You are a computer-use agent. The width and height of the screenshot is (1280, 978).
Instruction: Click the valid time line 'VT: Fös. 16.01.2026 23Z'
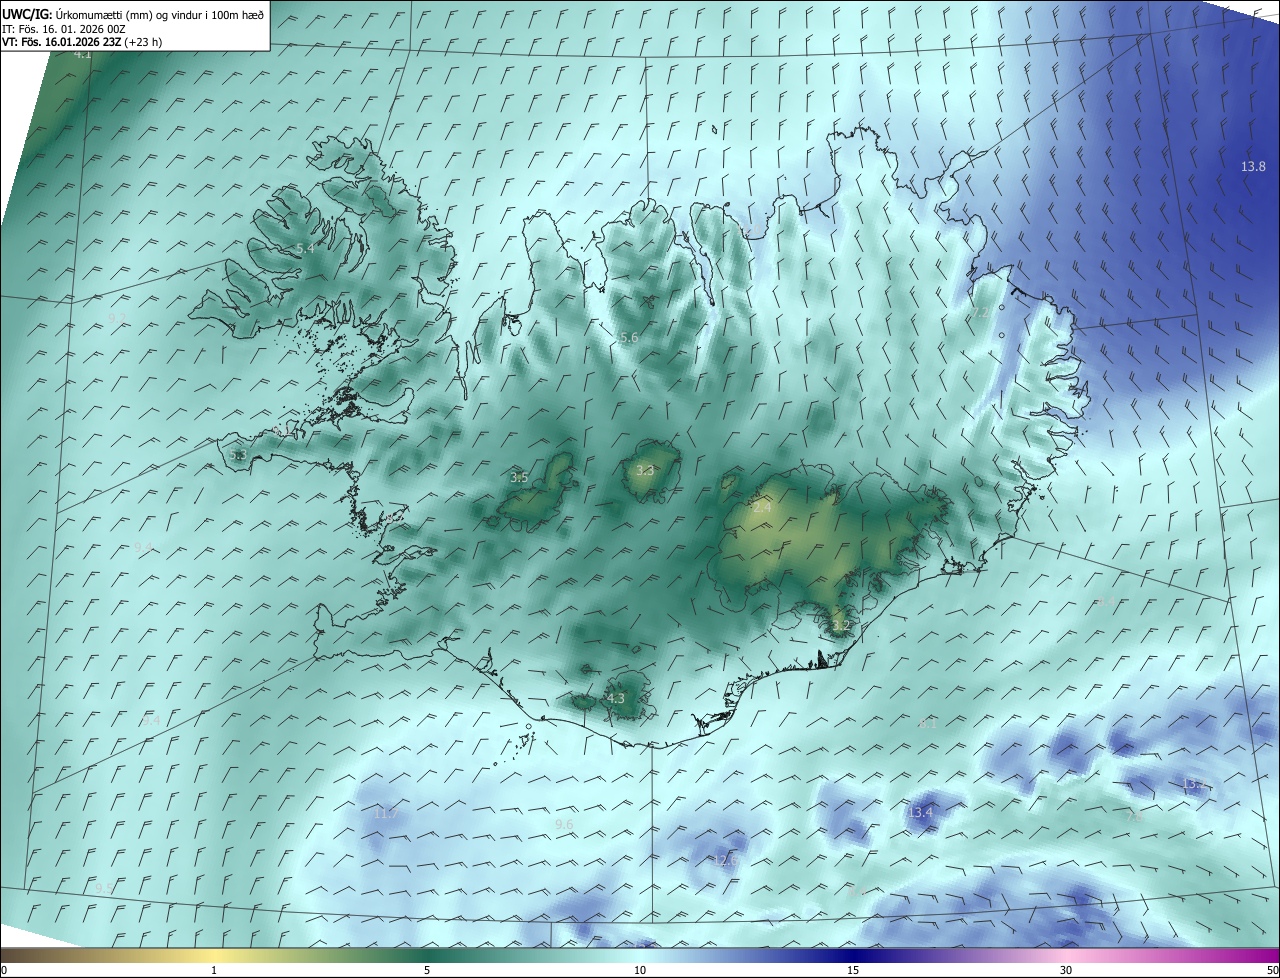(63, 42)
